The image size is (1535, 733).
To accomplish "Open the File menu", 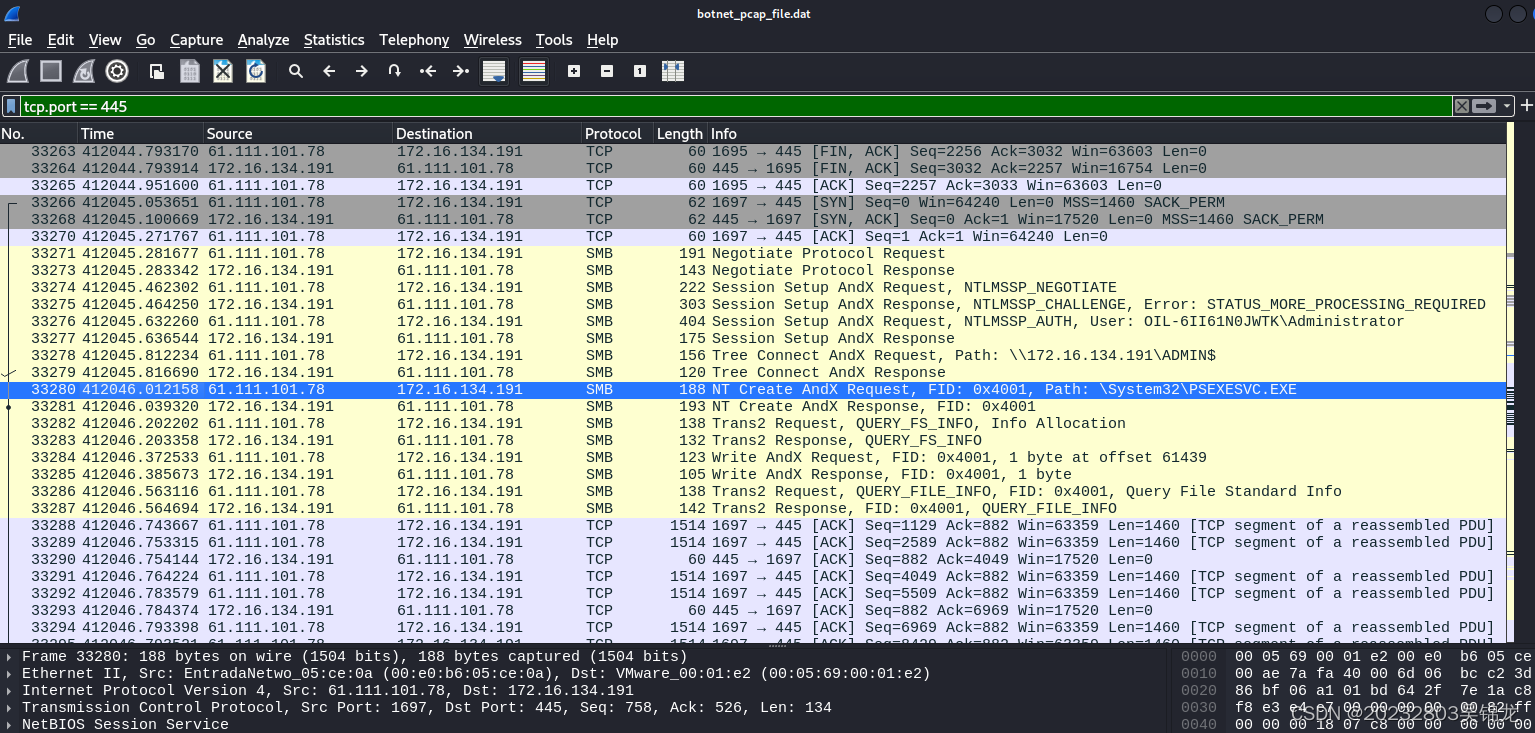I will pyautogui.click(x=20, y=40).
